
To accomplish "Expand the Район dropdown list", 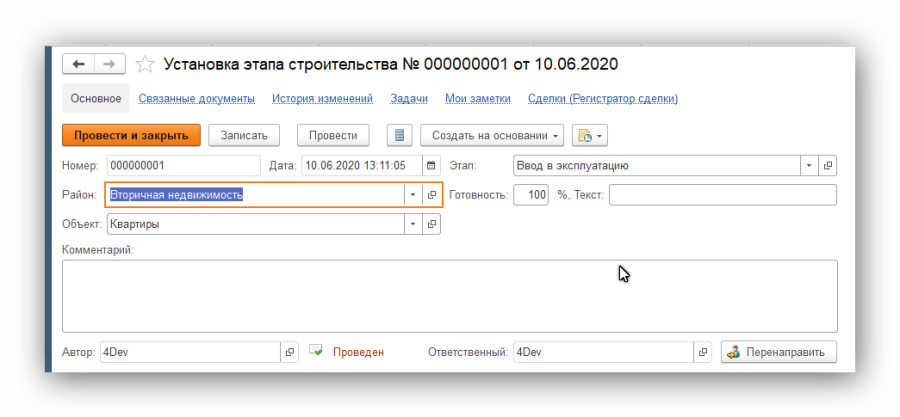I will 412,195.
